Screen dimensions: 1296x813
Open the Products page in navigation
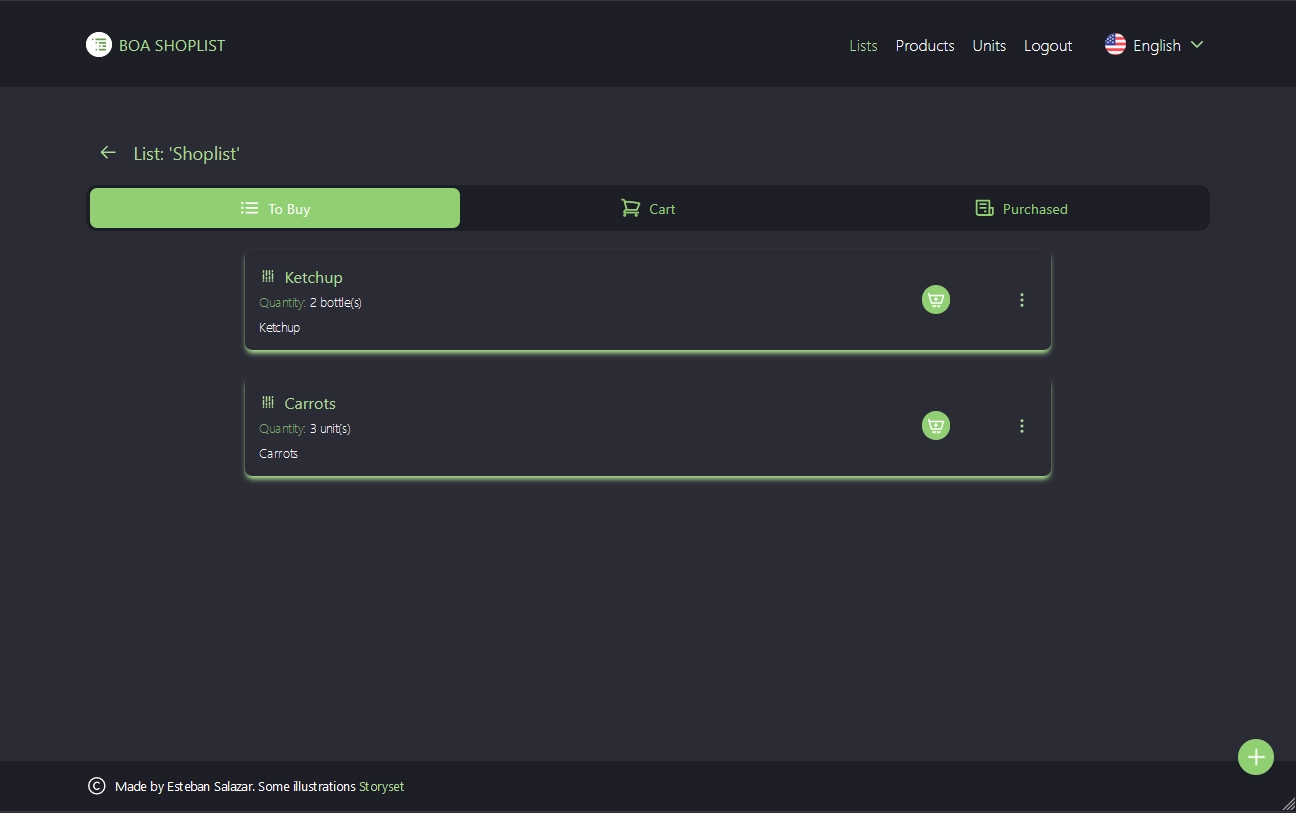[x=924, y=46]
